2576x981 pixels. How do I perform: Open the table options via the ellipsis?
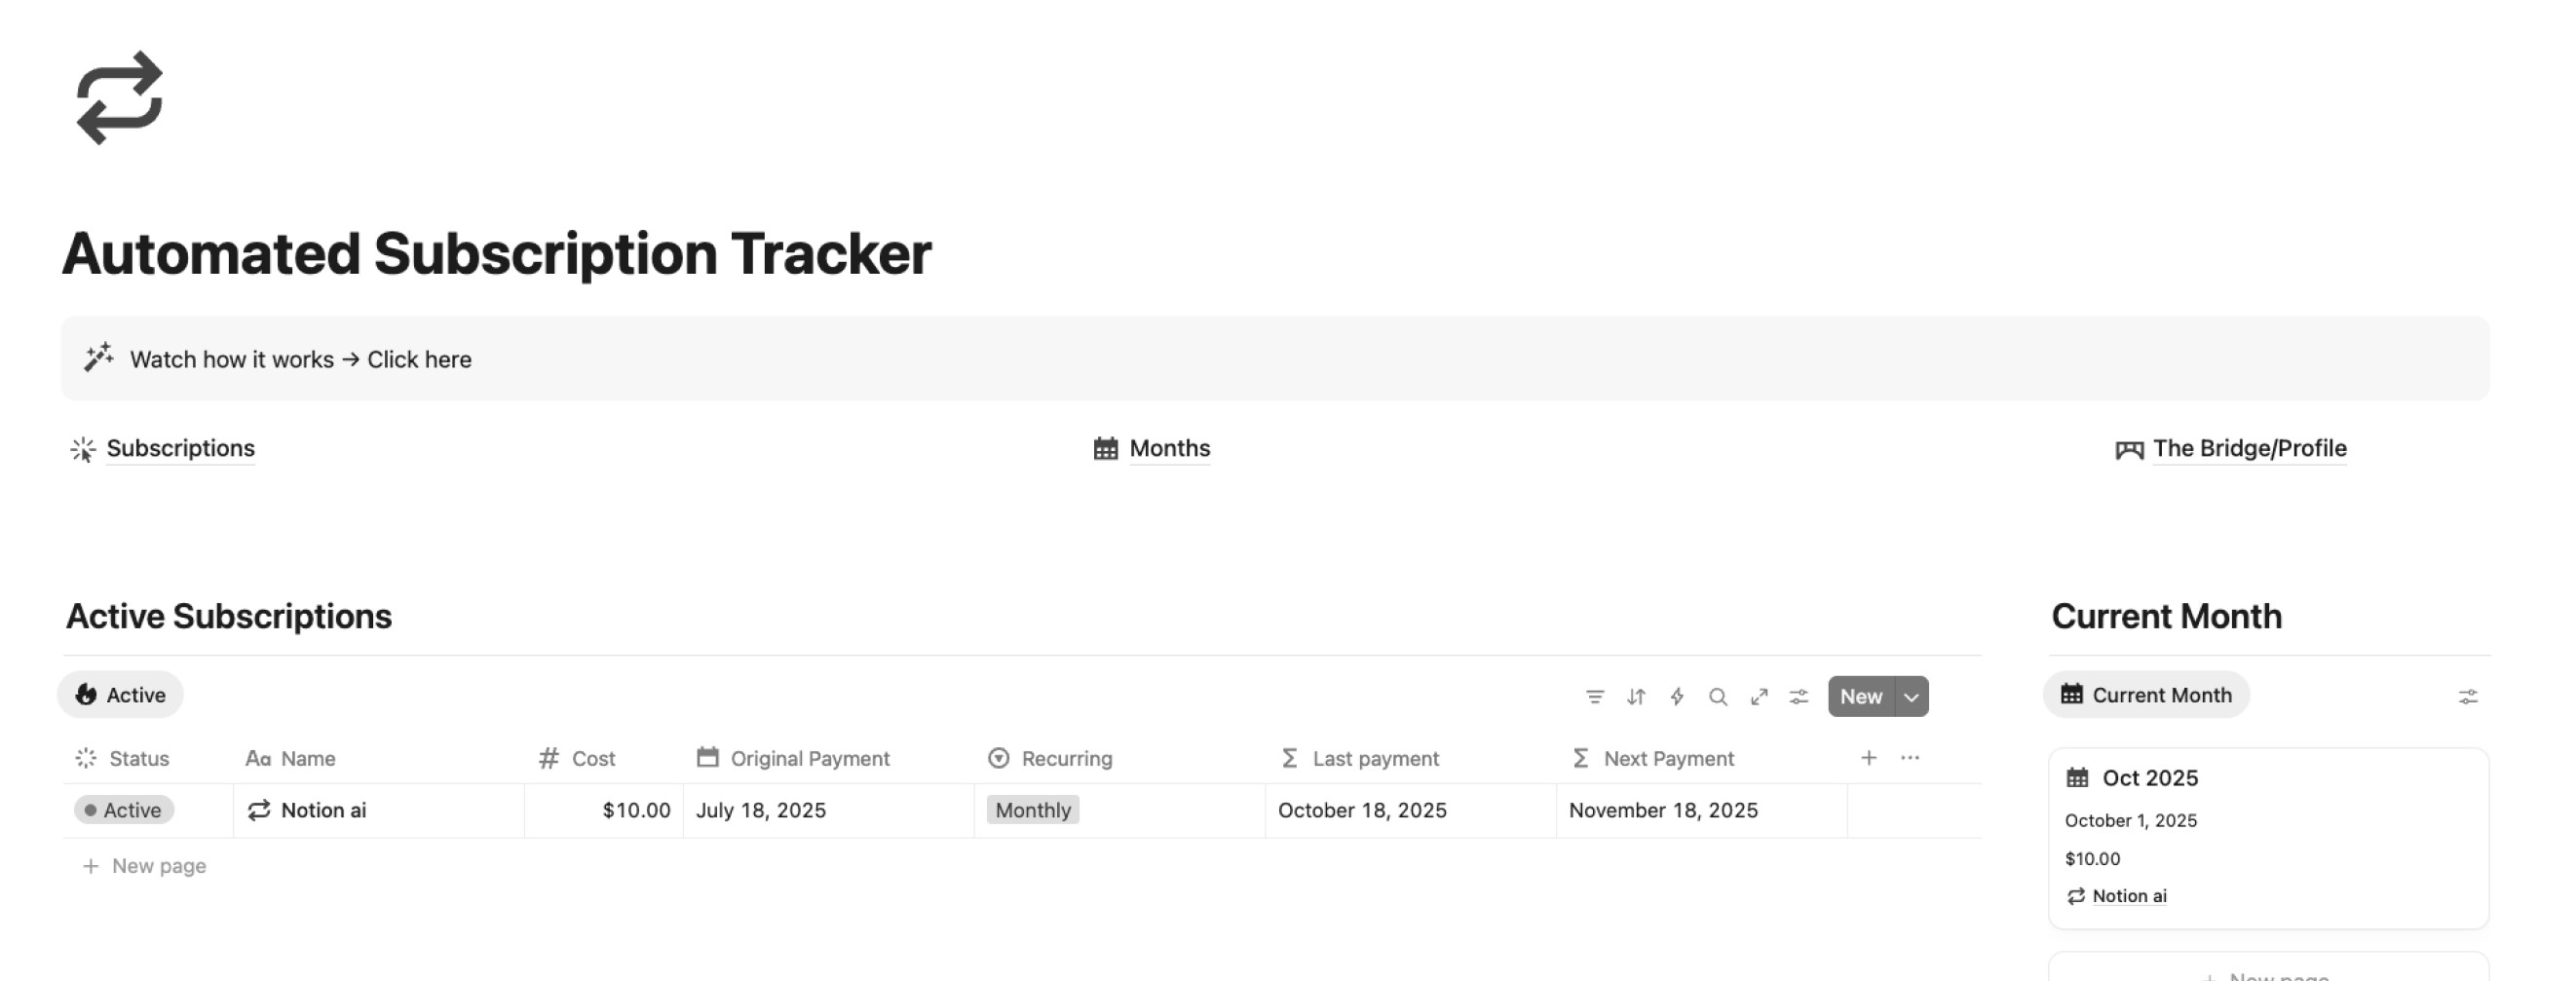coord(1911,757)
